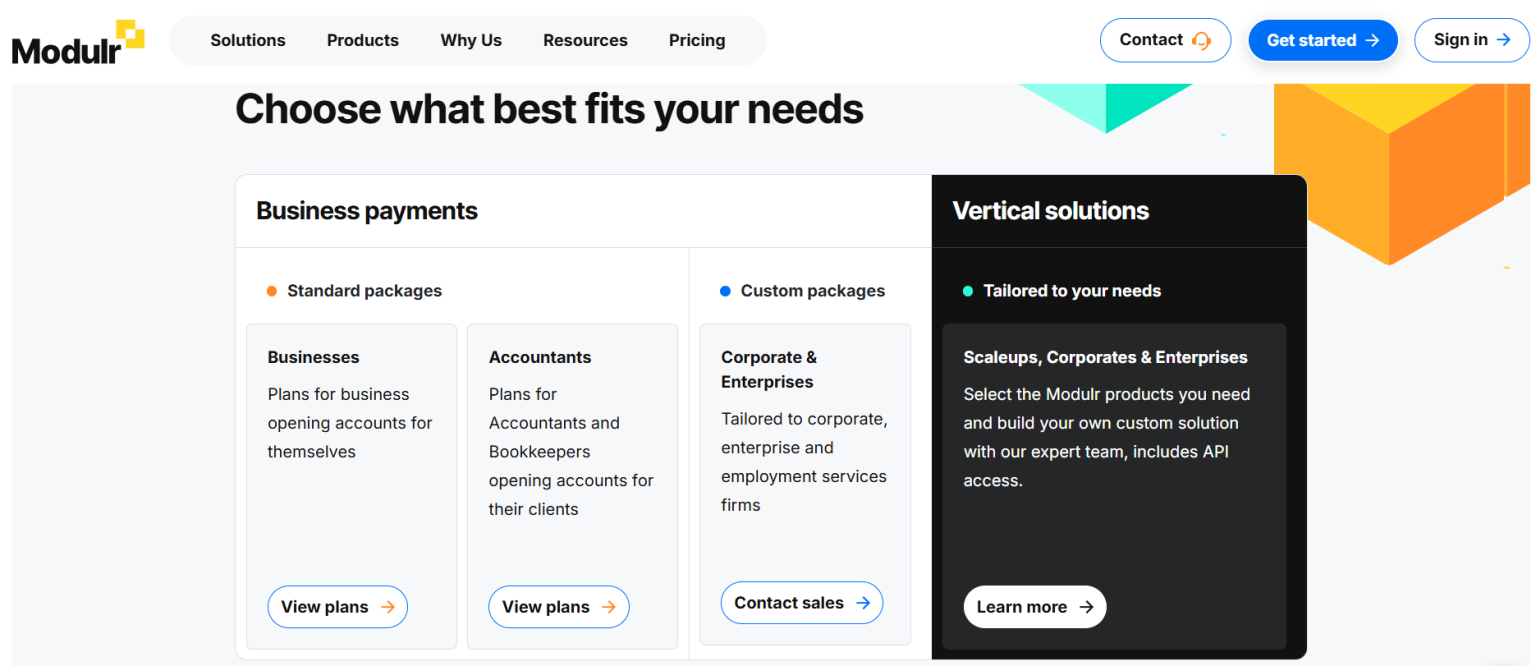This screenshot has width=1536, height=666.
Task: Click the arrow in Businesses View plans button
Action: click(388, 607)
